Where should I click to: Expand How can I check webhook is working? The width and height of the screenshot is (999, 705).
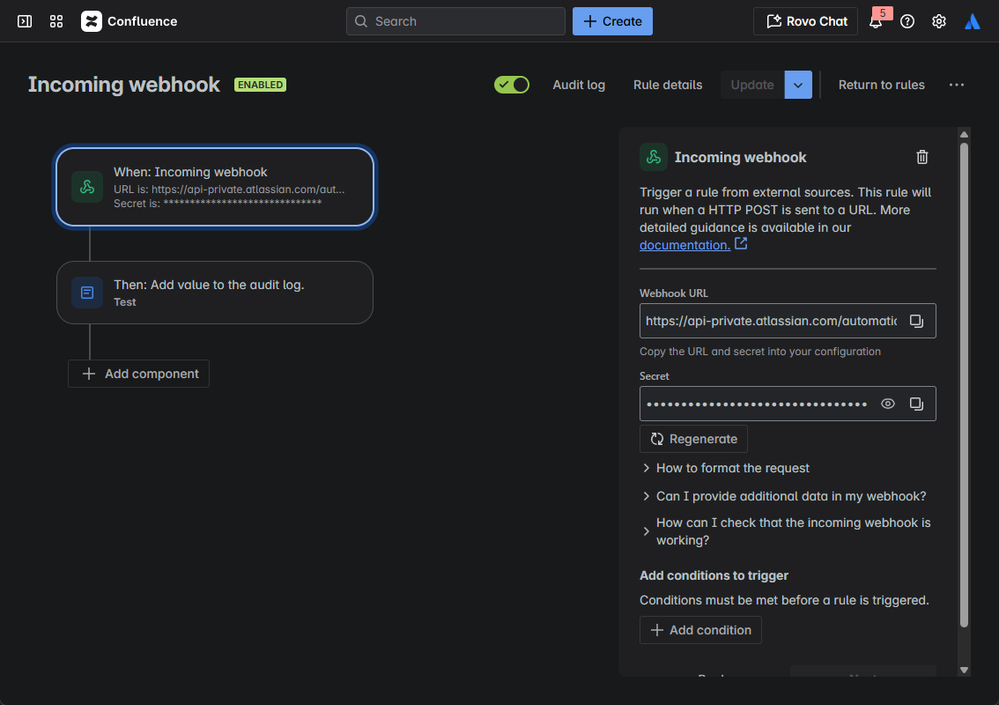(x=787, y=531)
